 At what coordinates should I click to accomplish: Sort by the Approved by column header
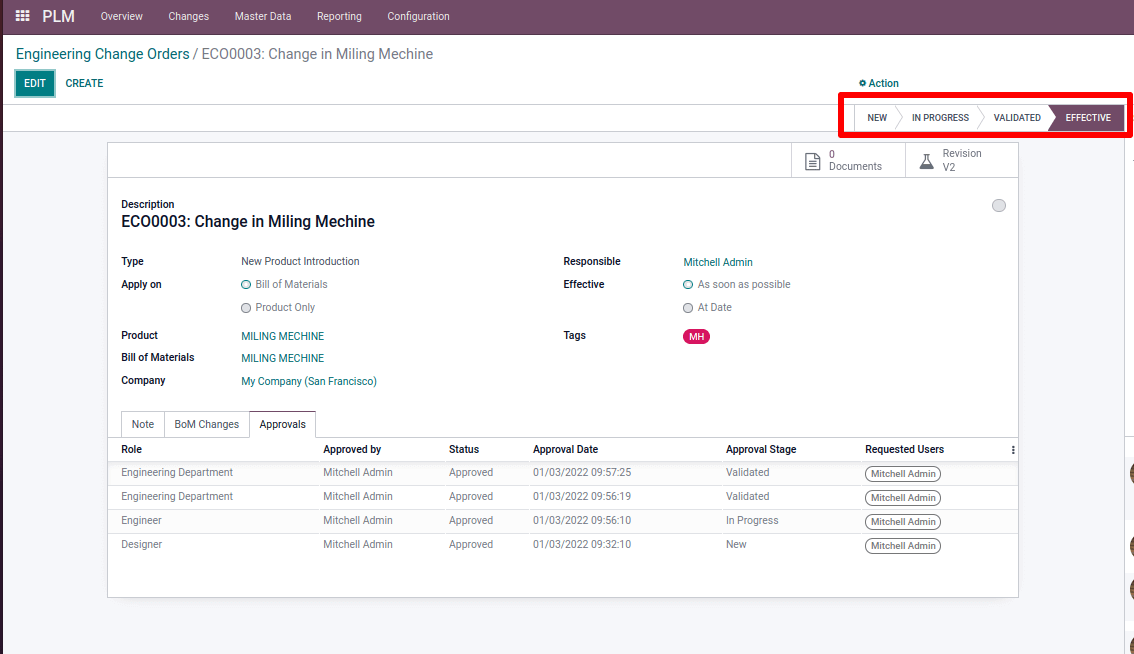[352, 449]
